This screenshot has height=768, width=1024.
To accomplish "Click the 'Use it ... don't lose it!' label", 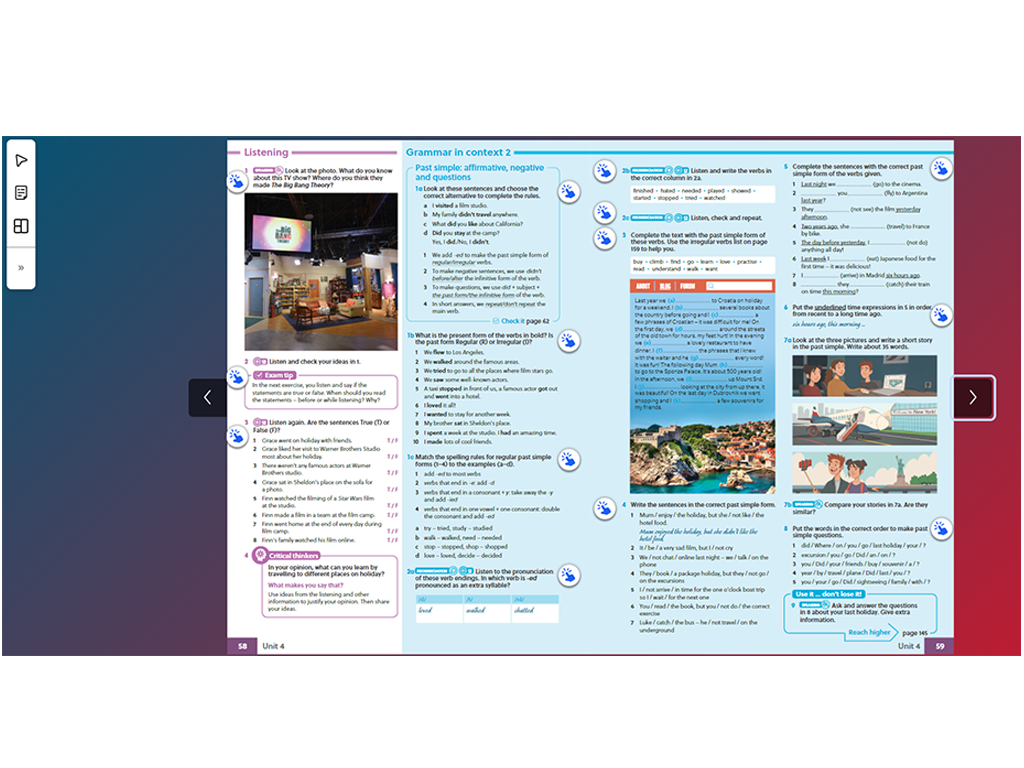I will pyautogui.click(x=829, y=594).
